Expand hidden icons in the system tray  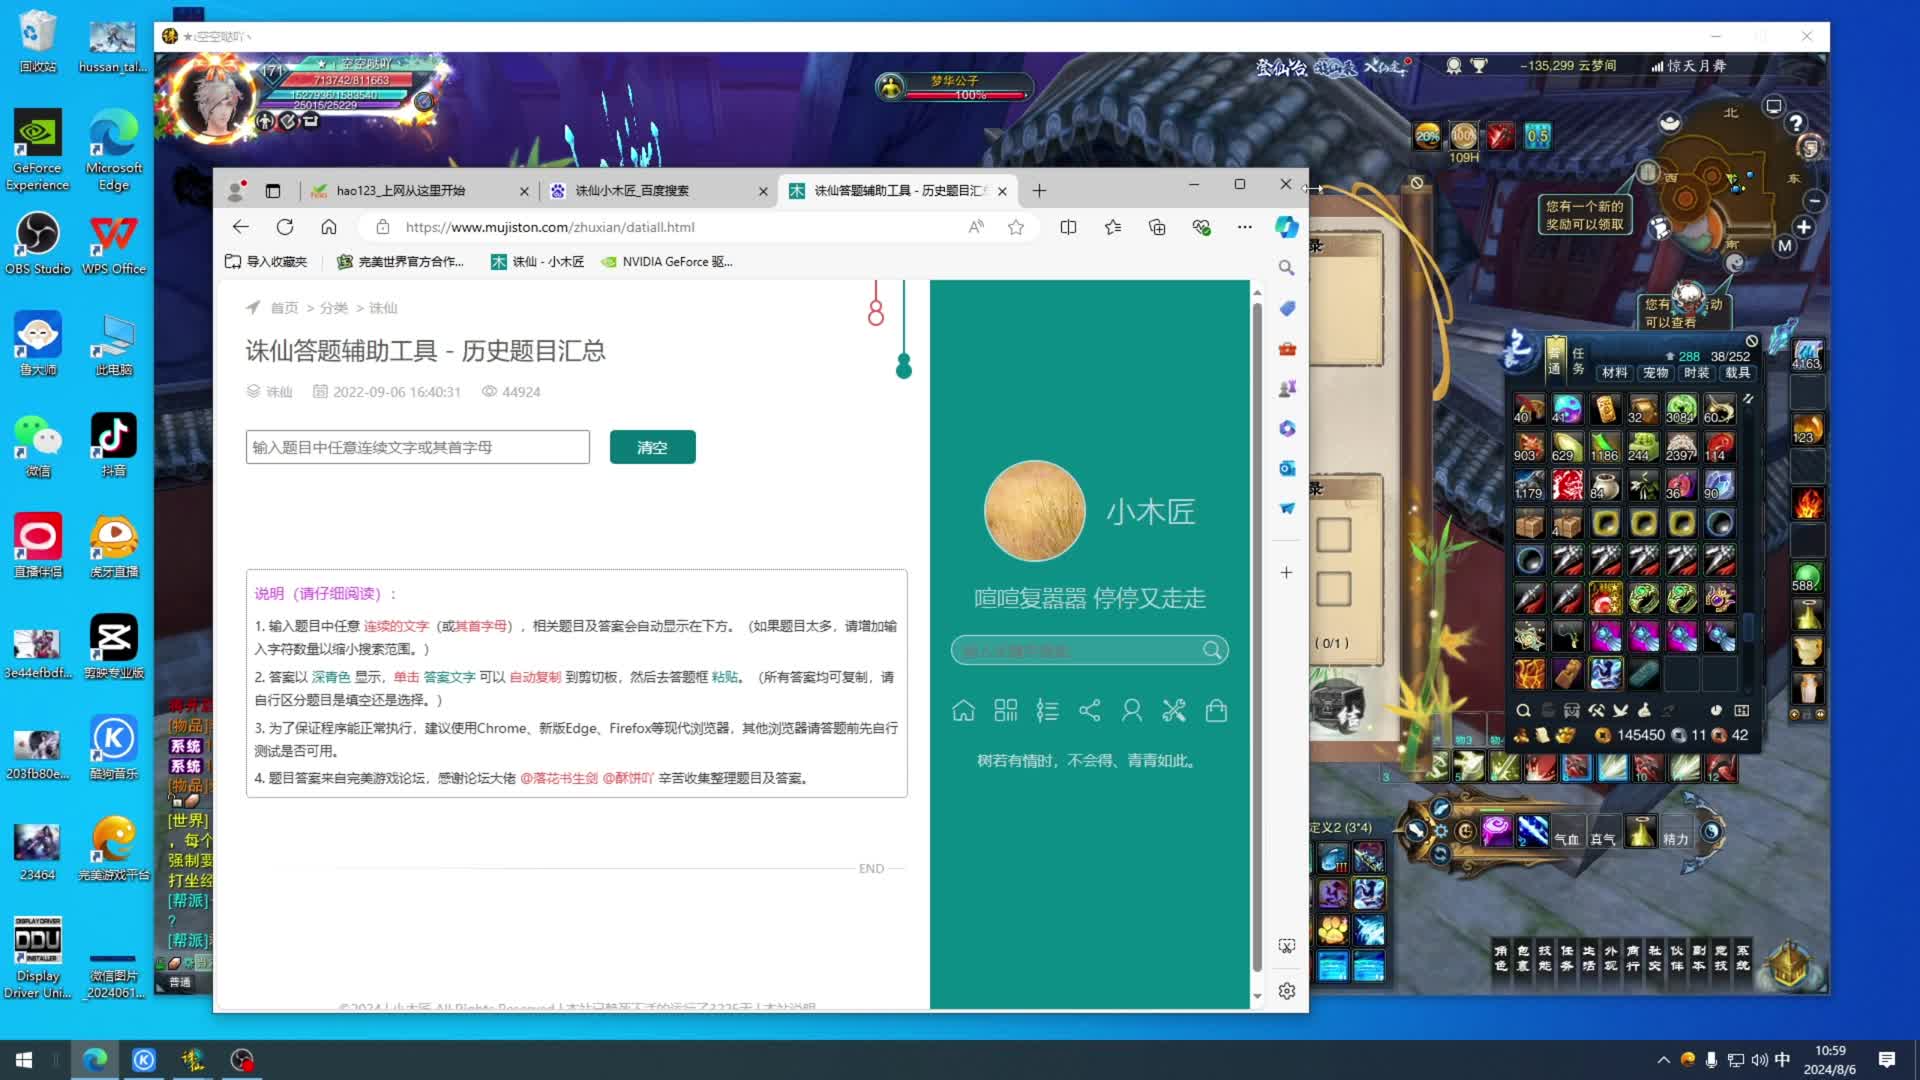pyautogui.click(x=1663, y=1059)
